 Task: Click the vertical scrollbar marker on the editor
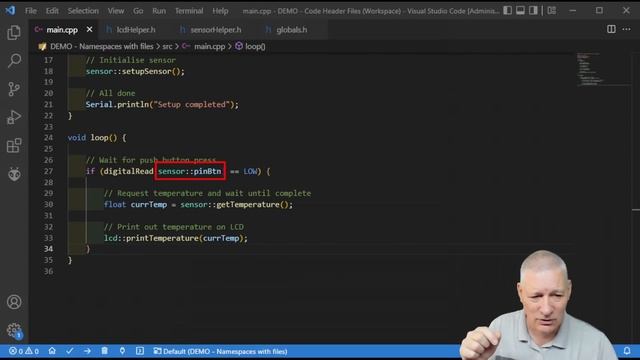pos(636,210)
